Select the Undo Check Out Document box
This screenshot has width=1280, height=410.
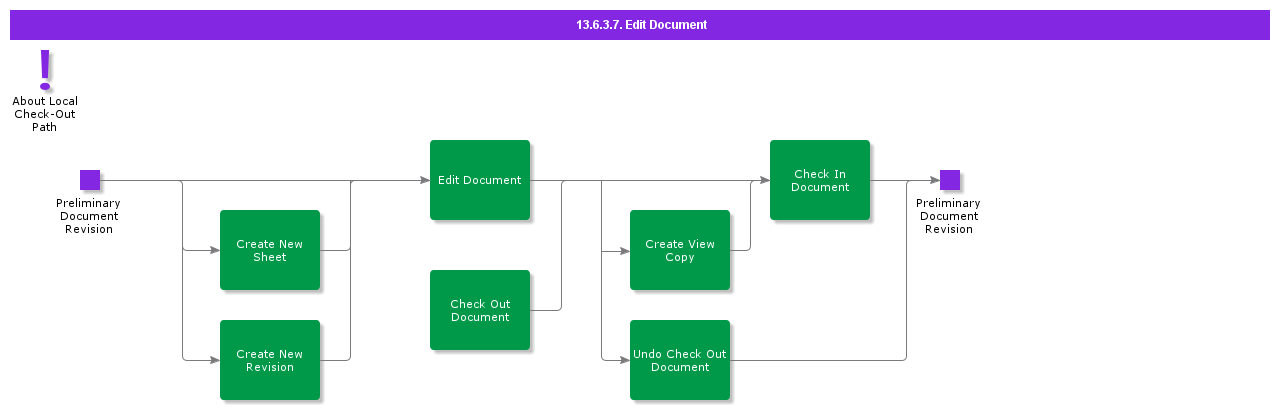point(680,360)
